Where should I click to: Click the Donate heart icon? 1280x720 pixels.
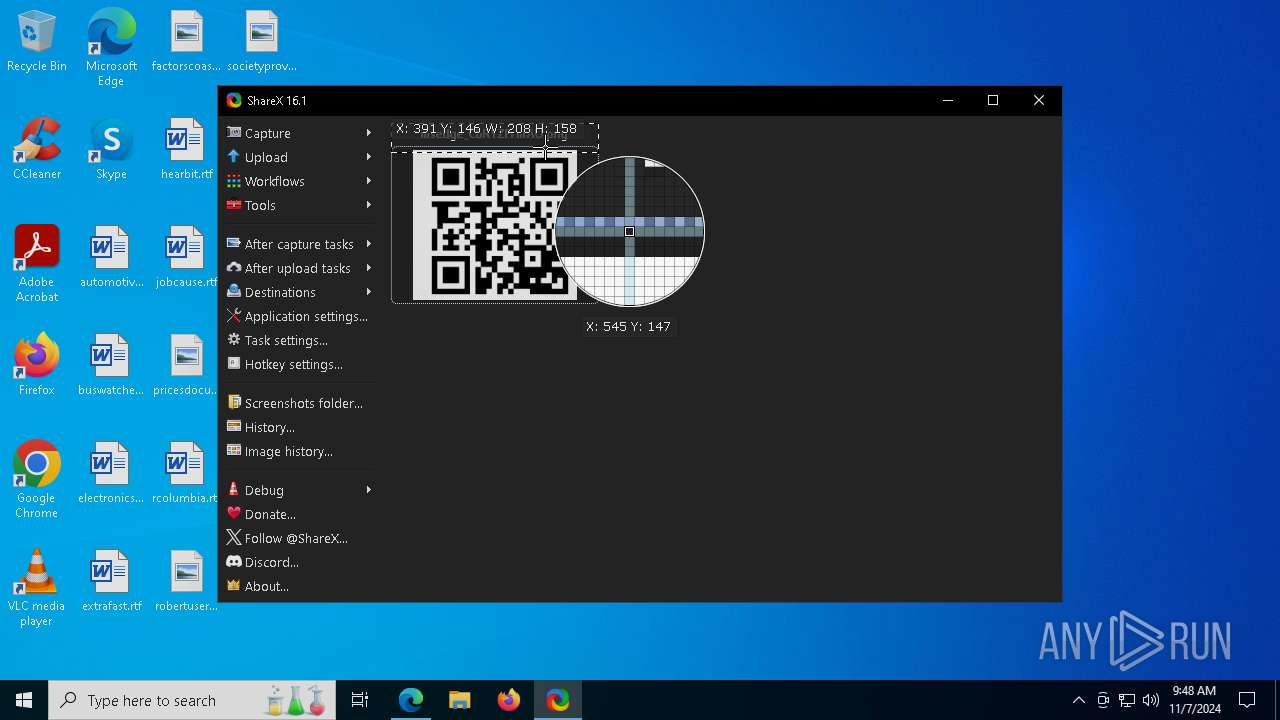[234, 513]
